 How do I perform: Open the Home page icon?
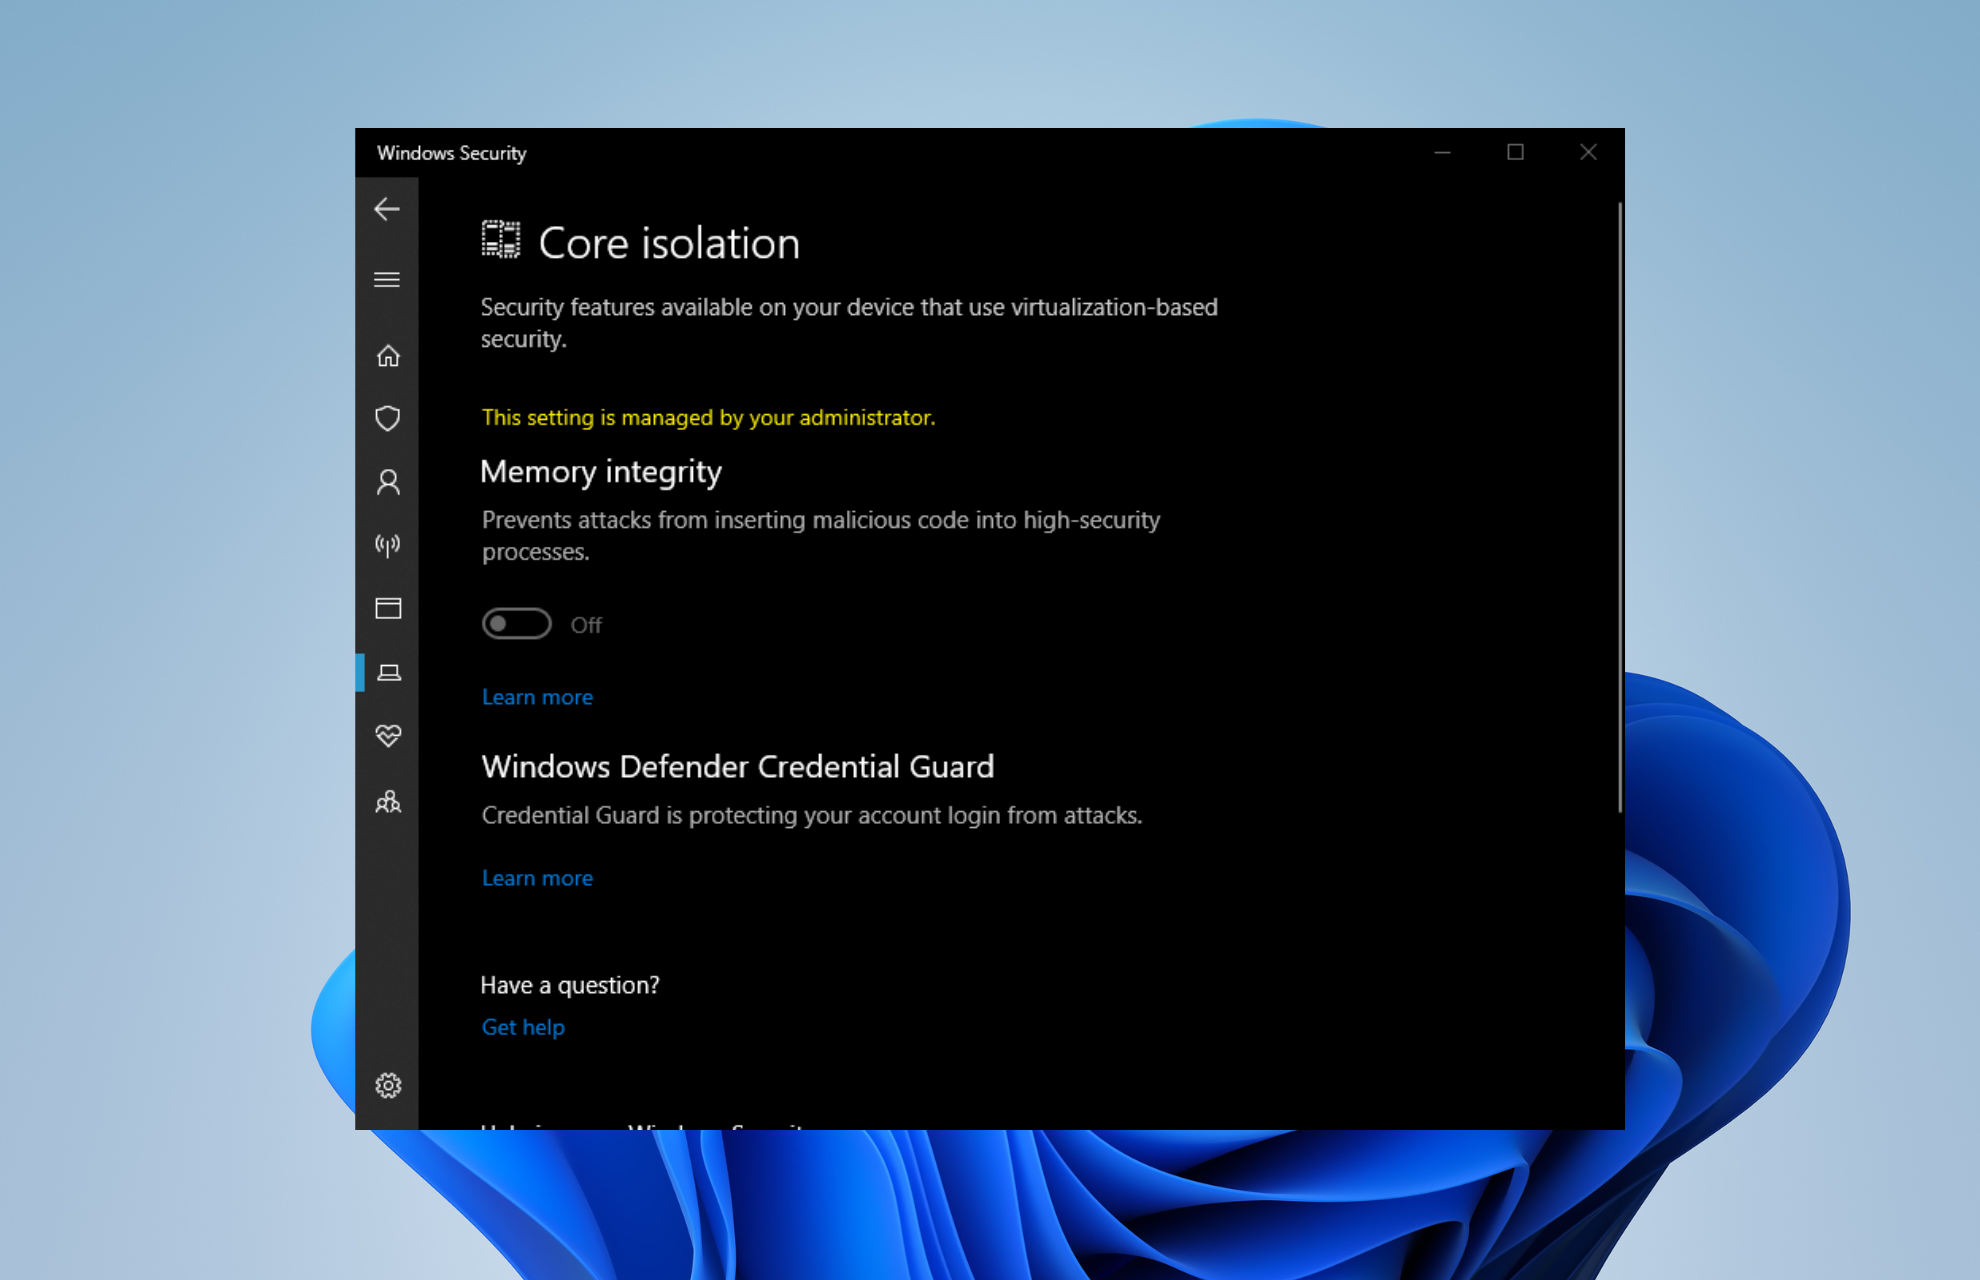point(388,356)
